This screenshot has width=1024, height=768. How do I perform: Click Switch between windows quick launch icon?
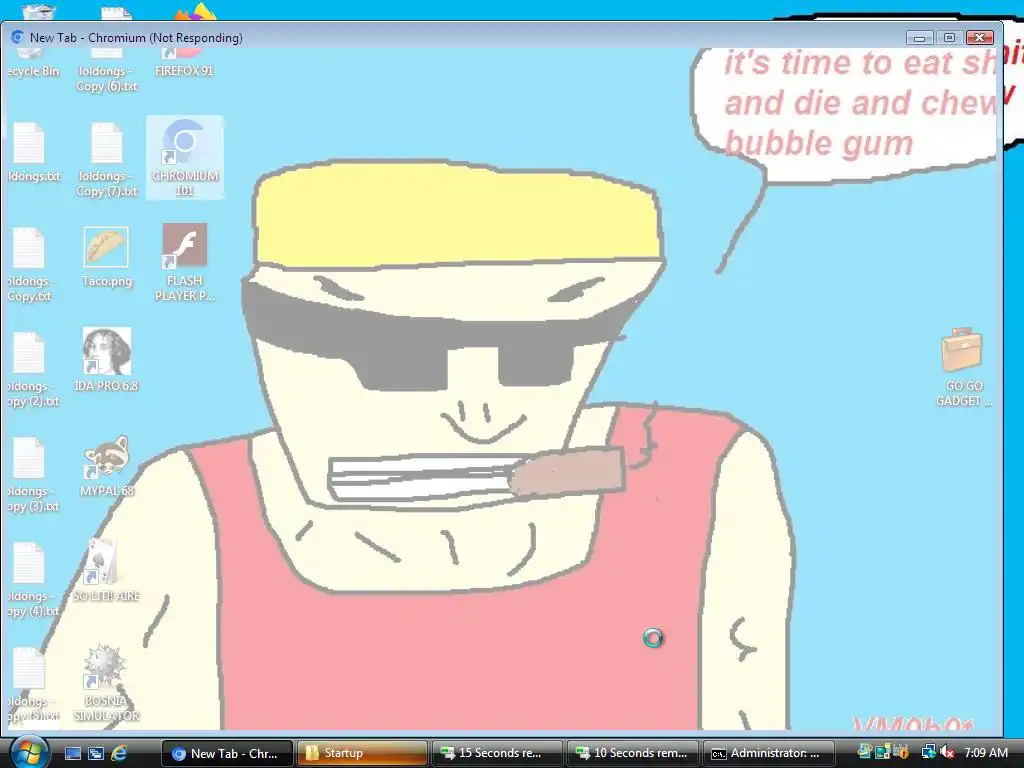click(96, 753)
